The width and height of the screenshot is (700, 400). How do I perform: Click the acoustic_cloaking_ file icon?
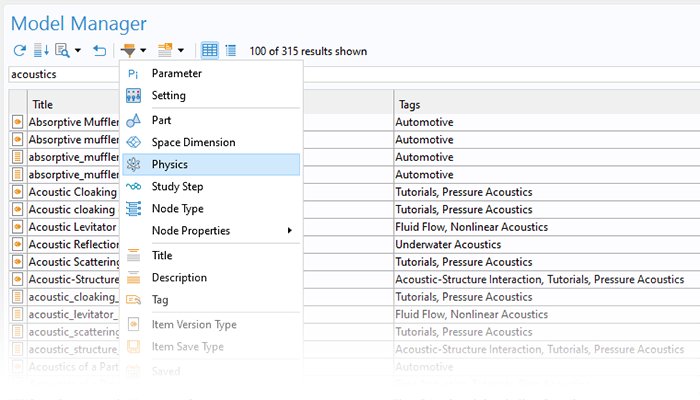pos(17,297)
